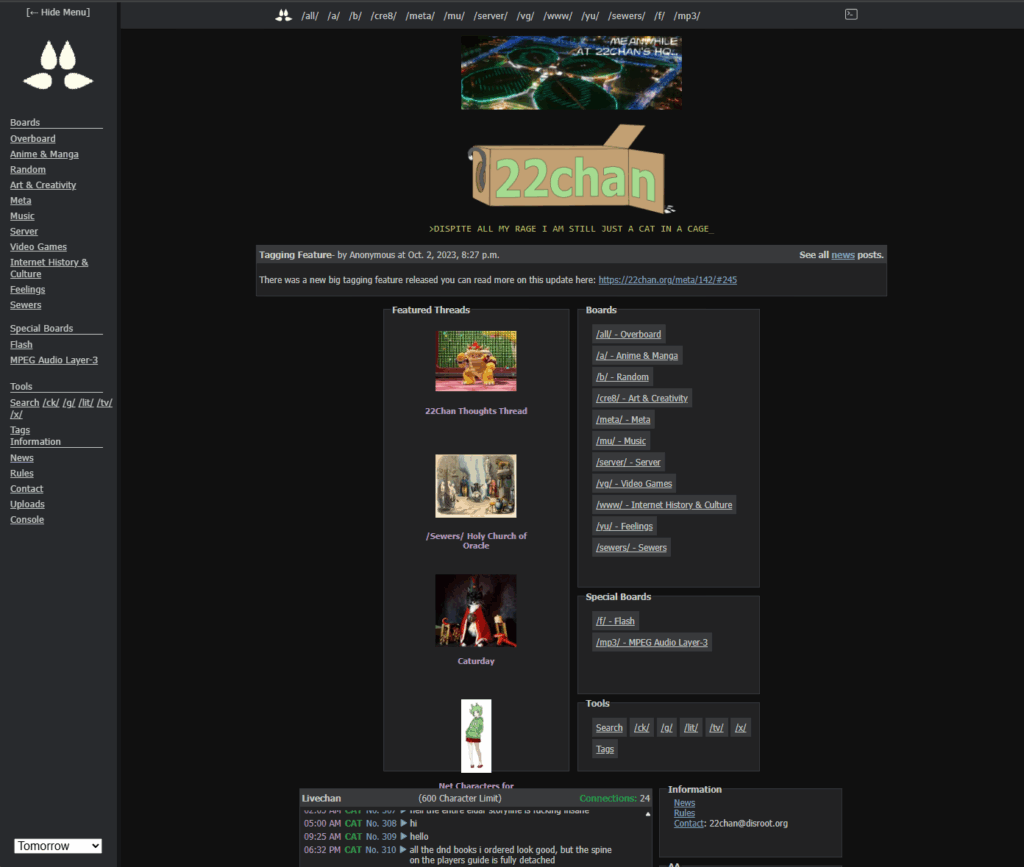
Task: Click Search in the sidebar Tools
Action: click(25, 403)
